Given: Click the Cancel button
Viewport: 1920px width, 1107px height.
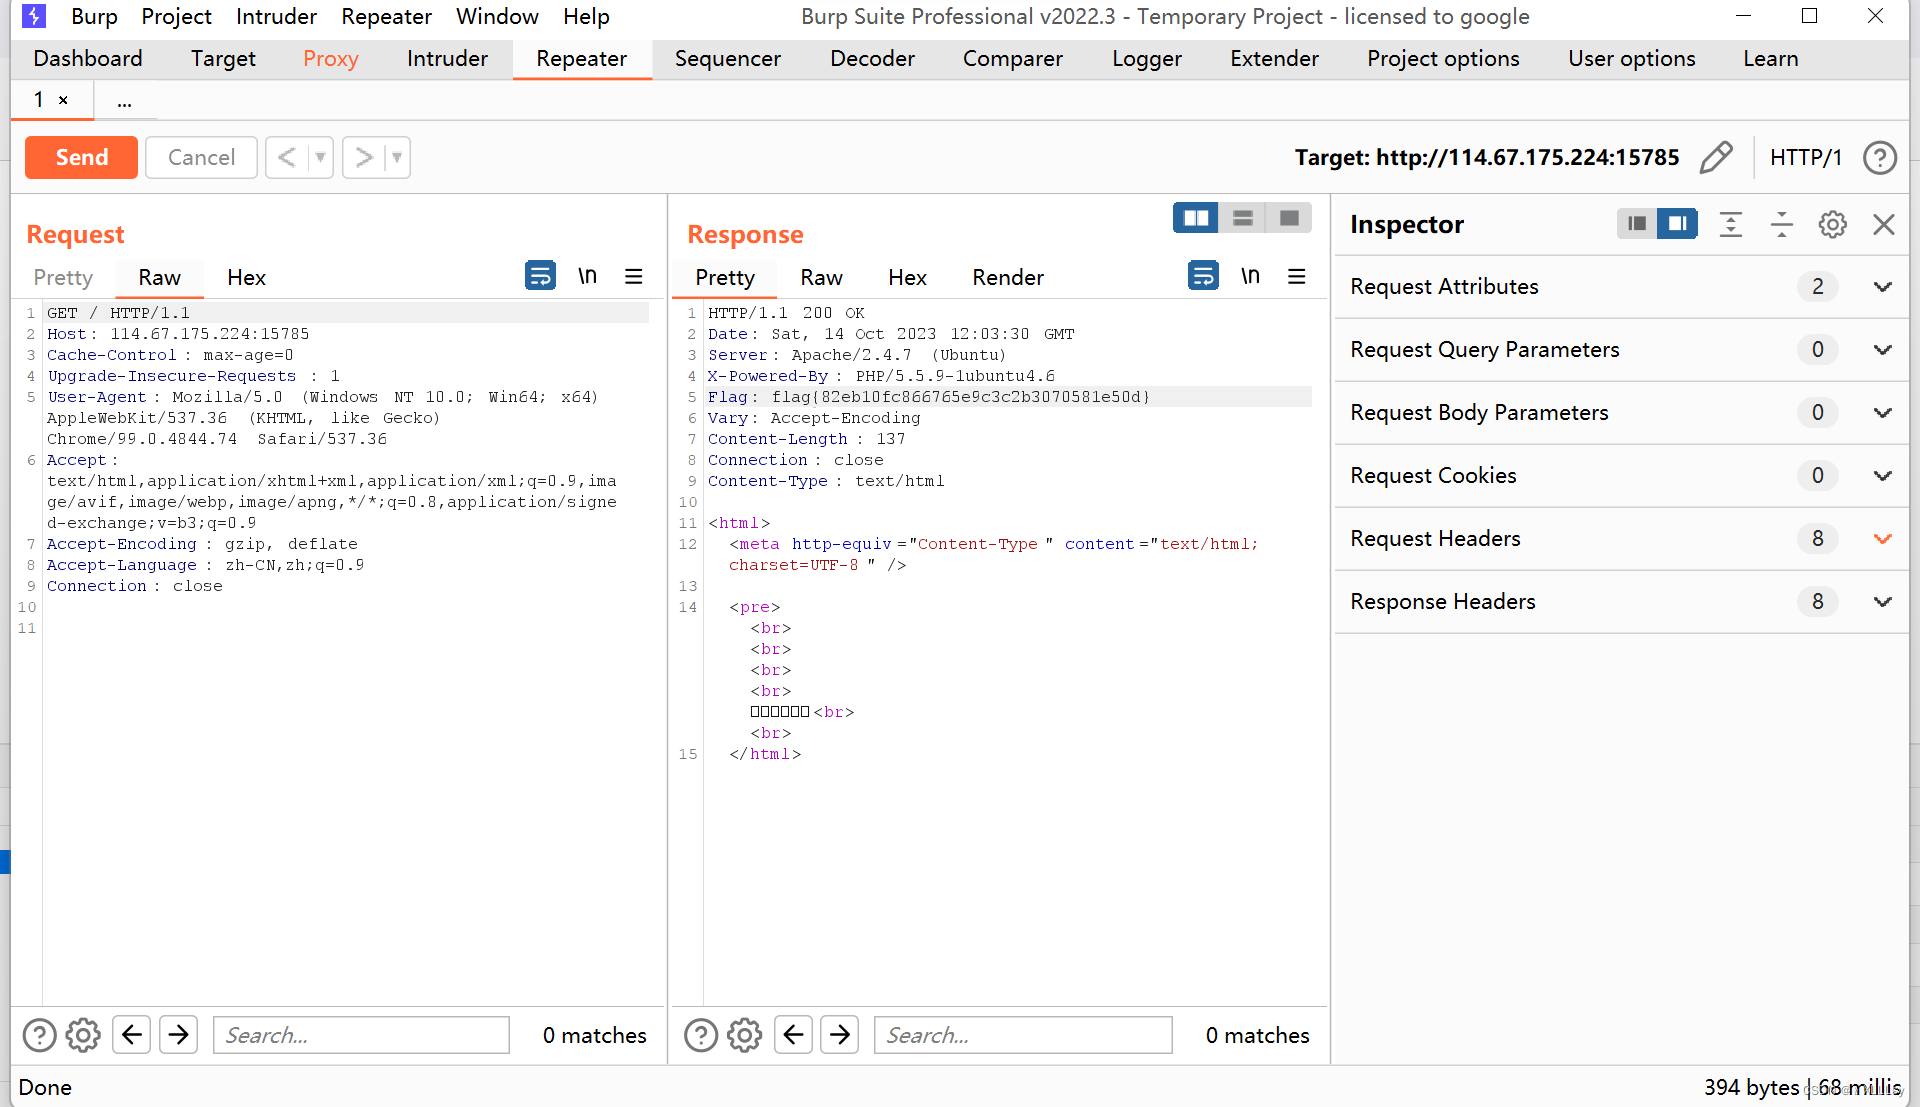Looking at the screenshot, I should (201, 157).
